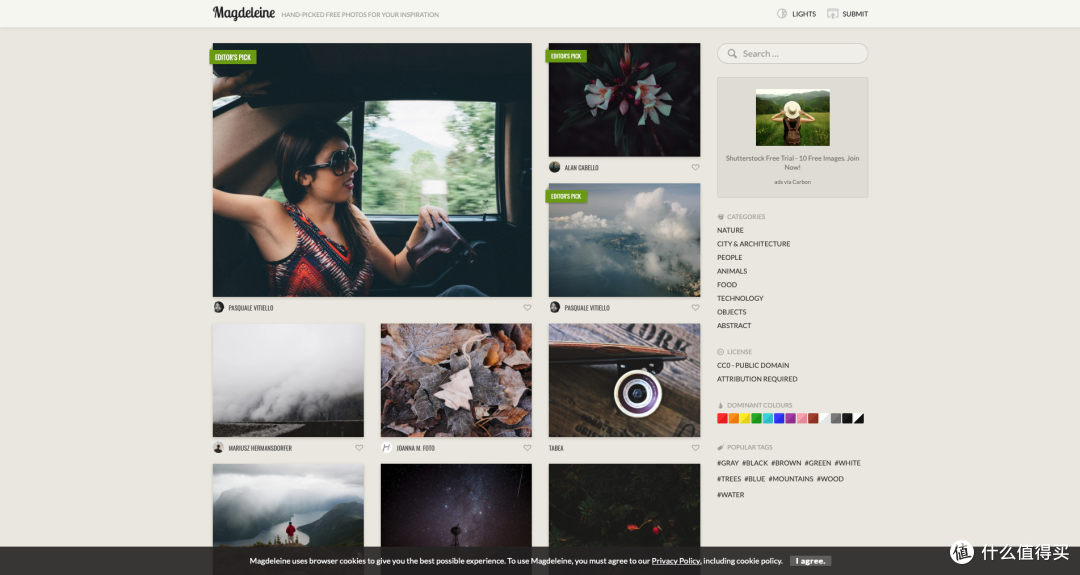Open the #GREEN tag
The width and height of the screenshot is (1080, 575).
tap(818, 463)
